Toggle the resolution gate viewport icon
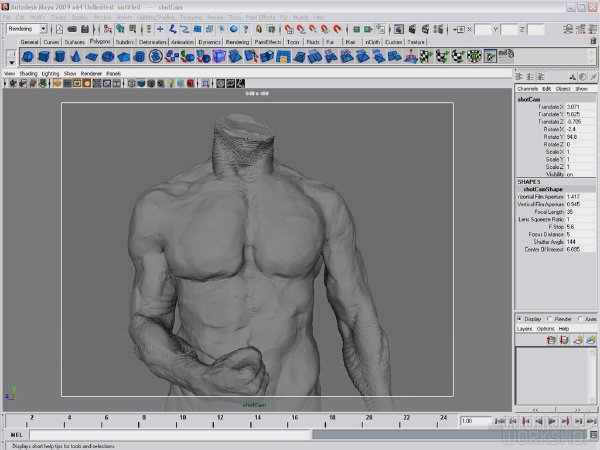600x450 pixels. (x=77, y=83)
